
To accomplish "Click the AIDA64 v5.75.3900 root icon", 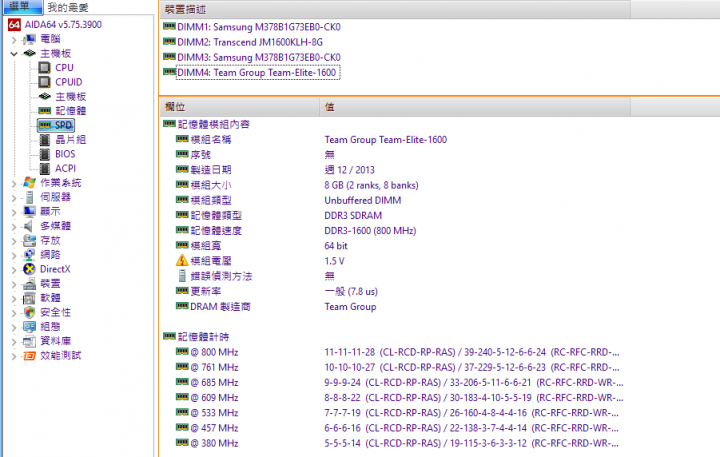I will click(15, 25).
